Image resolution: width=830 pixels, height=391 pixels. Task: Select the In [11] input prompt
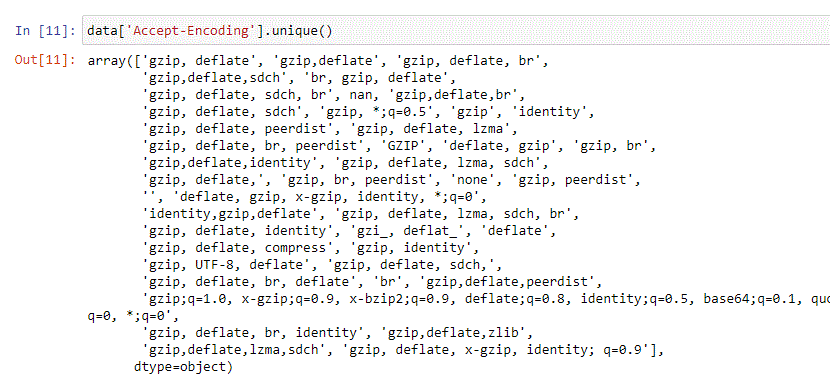pyautogui.click(x=45, y=31)
